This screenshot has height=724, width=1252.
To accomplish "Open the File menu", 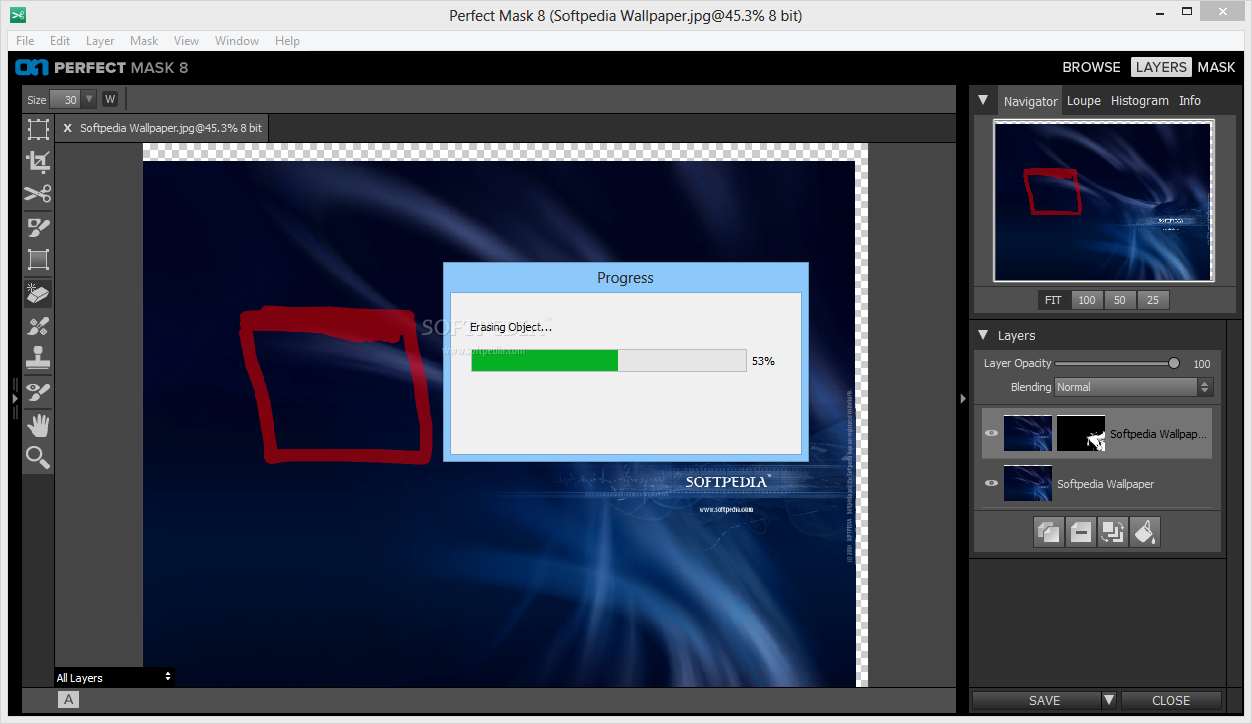I will point(25,41).
